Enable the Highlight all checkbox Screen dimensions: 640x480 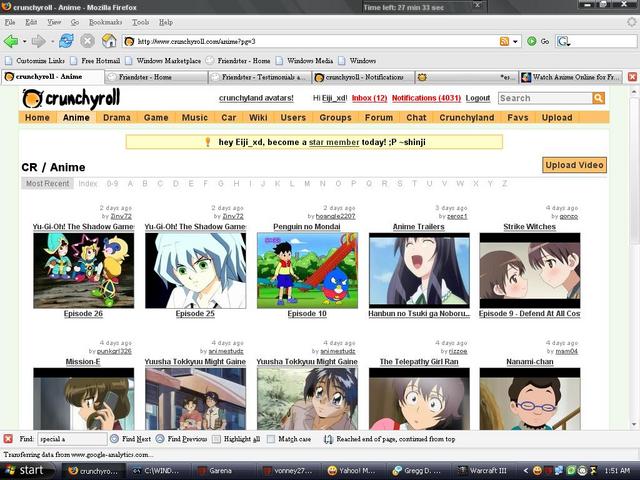pos(216,439)
